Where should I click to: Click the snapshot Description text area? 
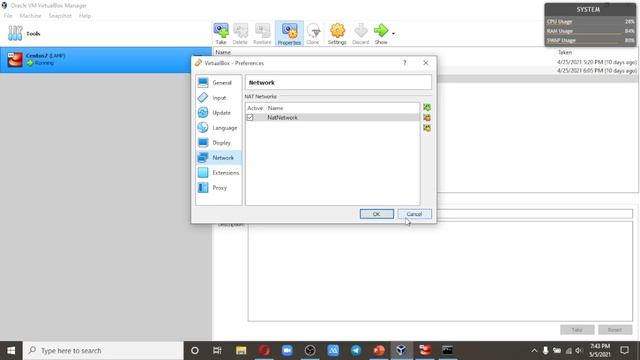[x=440, y=271]
